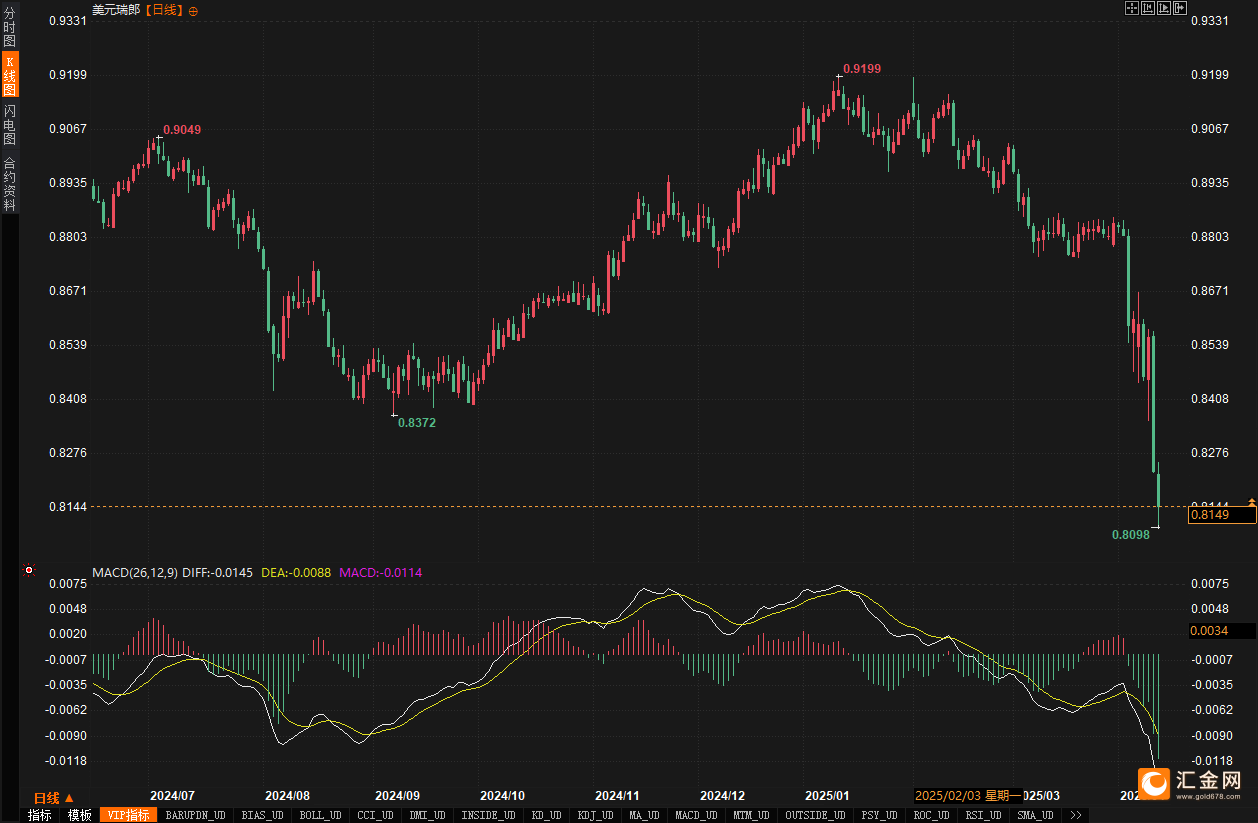
Task: Click the crosshair cursor icon at top right
Action: 1132,8
